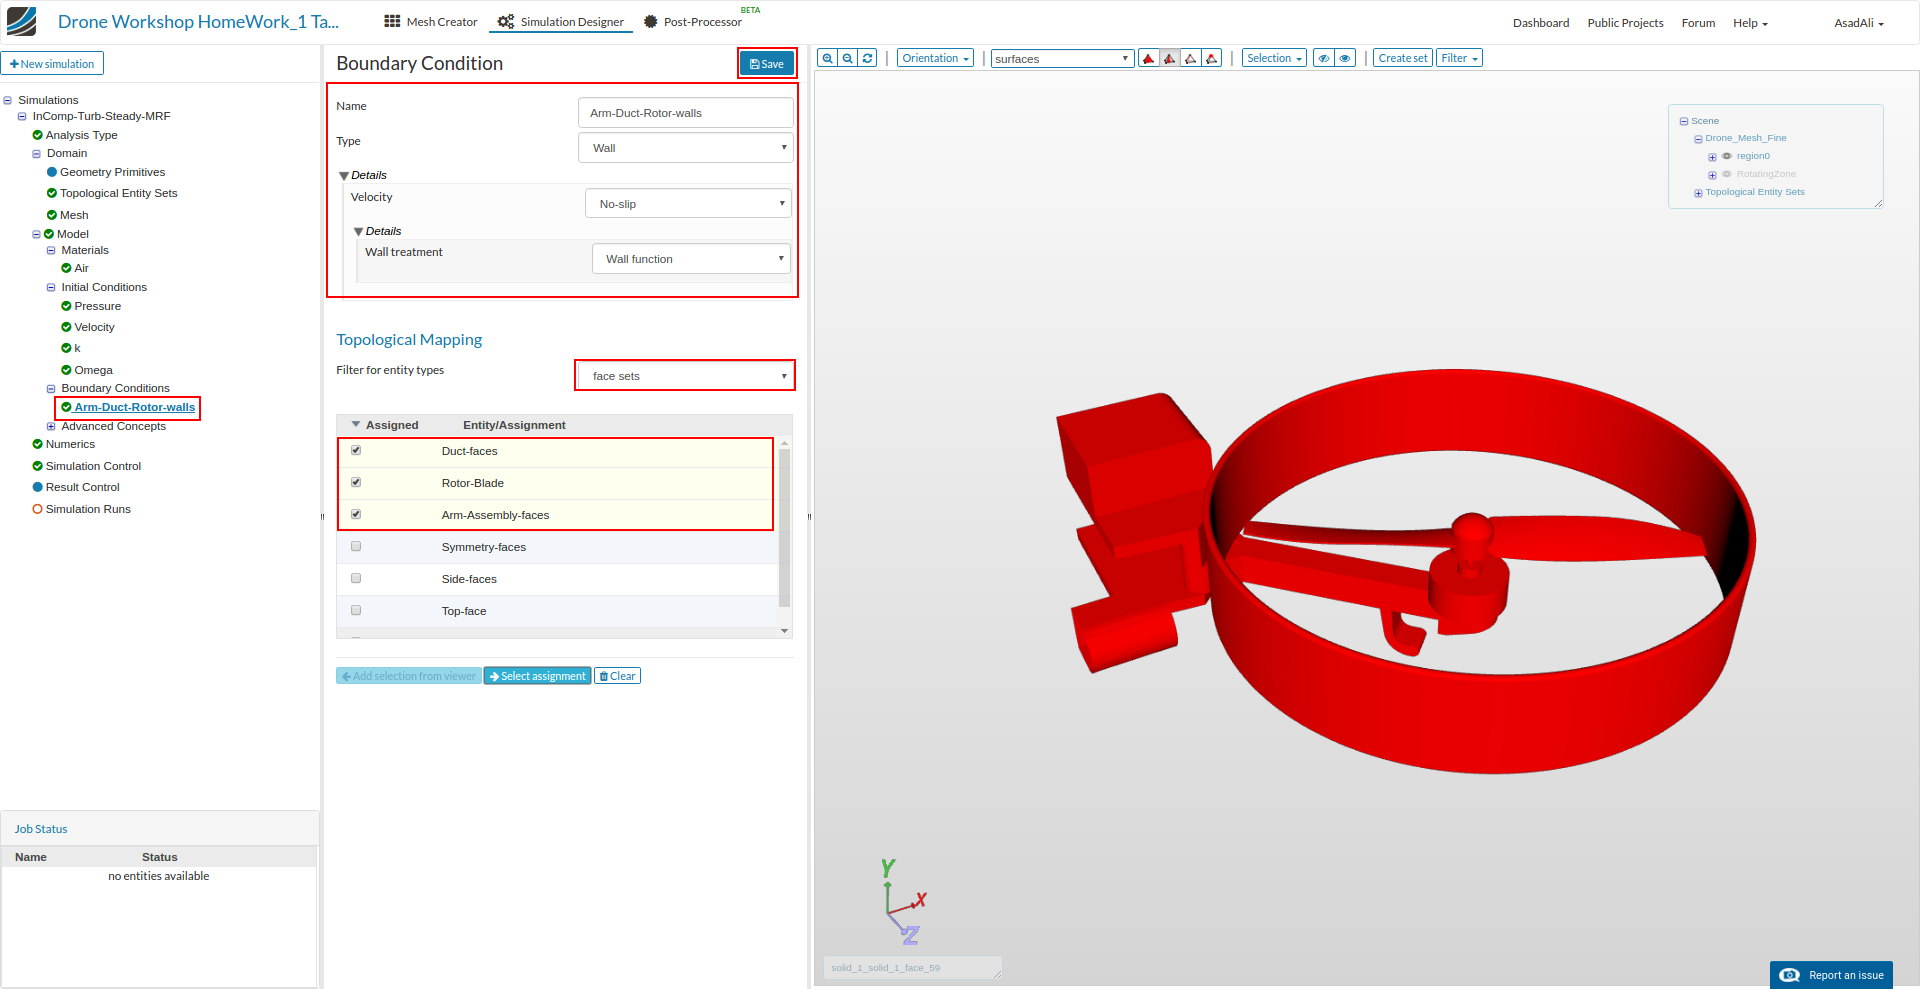
Task: Open Public Projects
Action: pyautogui.click(x=1625, y=23)
